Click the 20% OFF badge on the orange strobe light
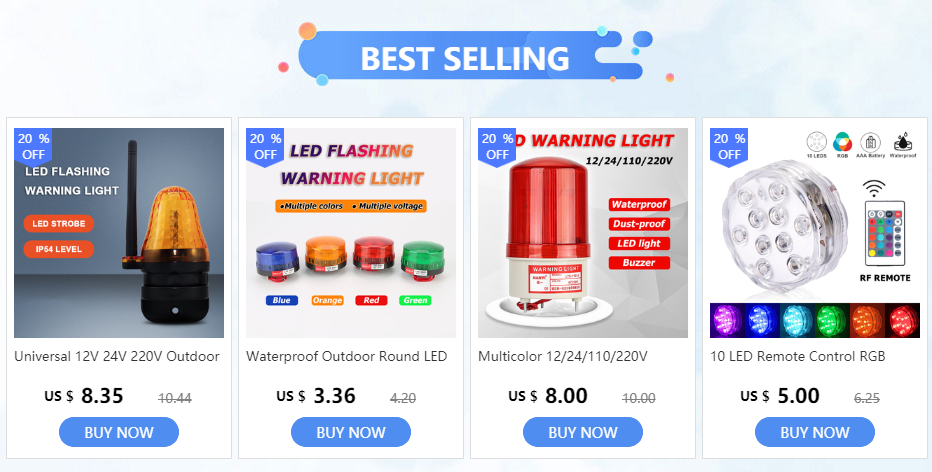 pyautogui.click(x=33, y=146)
